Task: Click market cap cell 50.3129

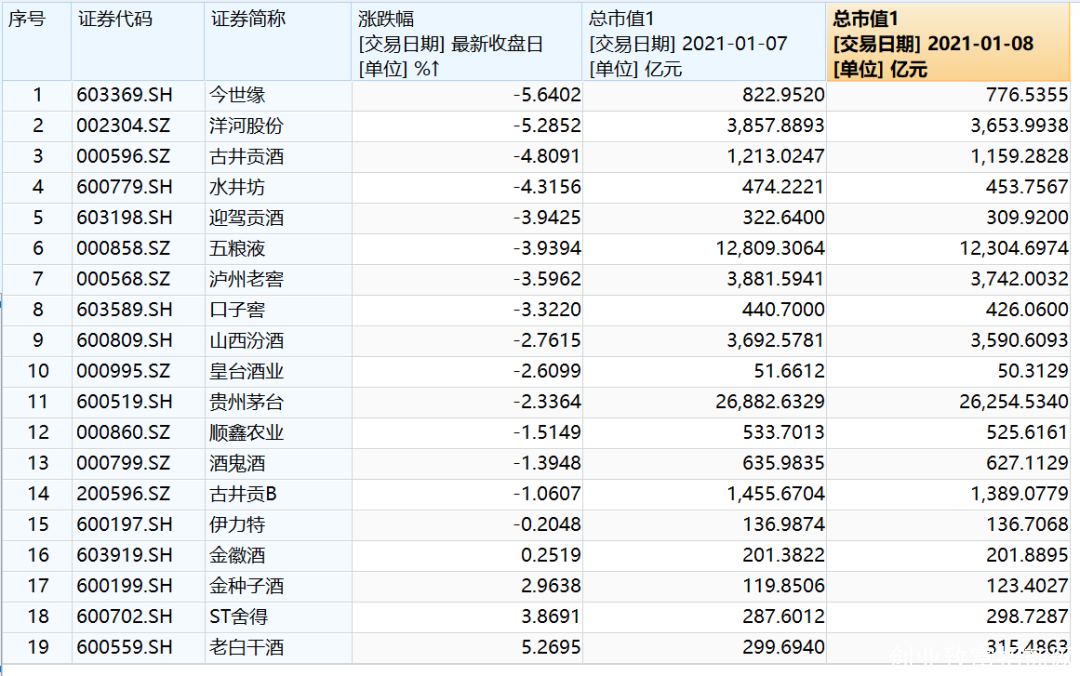Action: [1033, 371]
